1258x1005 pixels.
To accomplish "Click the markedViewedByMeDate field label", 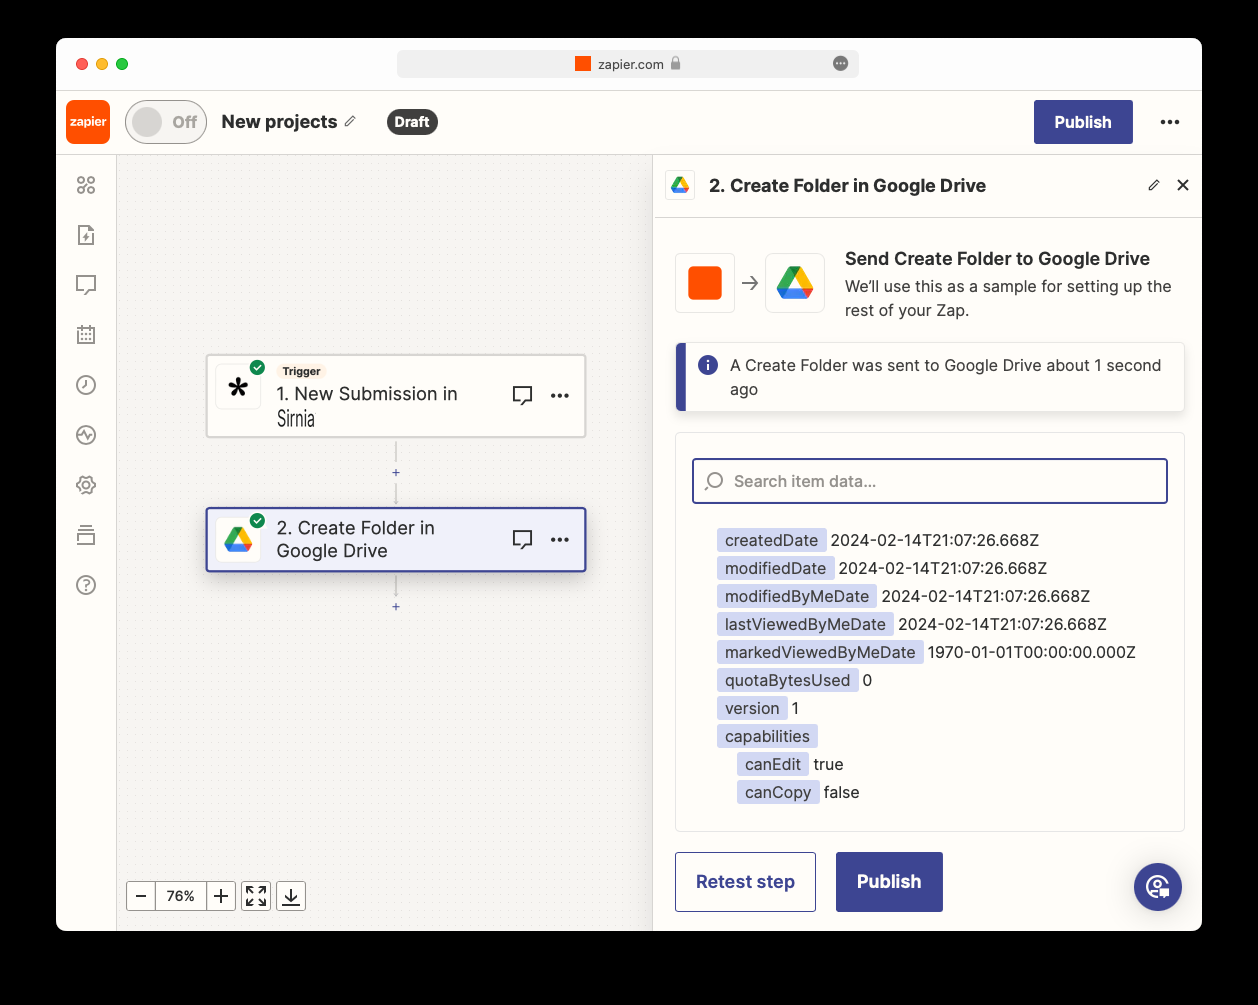I will pos(820,652).
